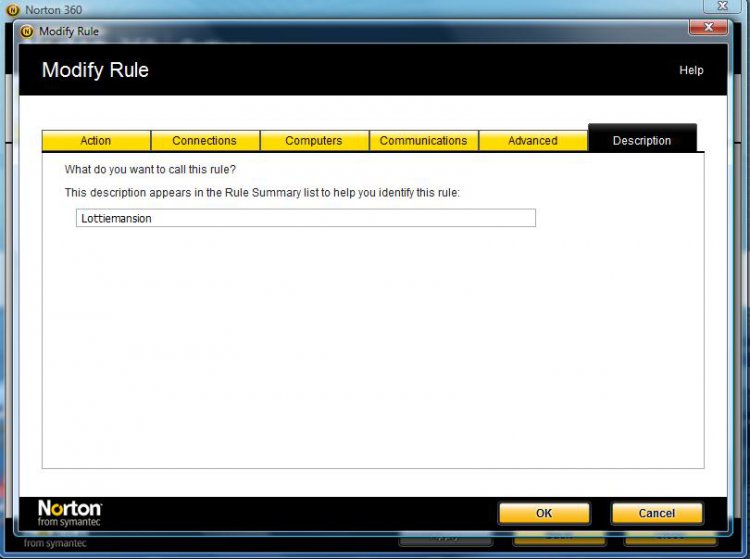750x559 pixels.
Task: Select the Computers tab
Action: 314,141
